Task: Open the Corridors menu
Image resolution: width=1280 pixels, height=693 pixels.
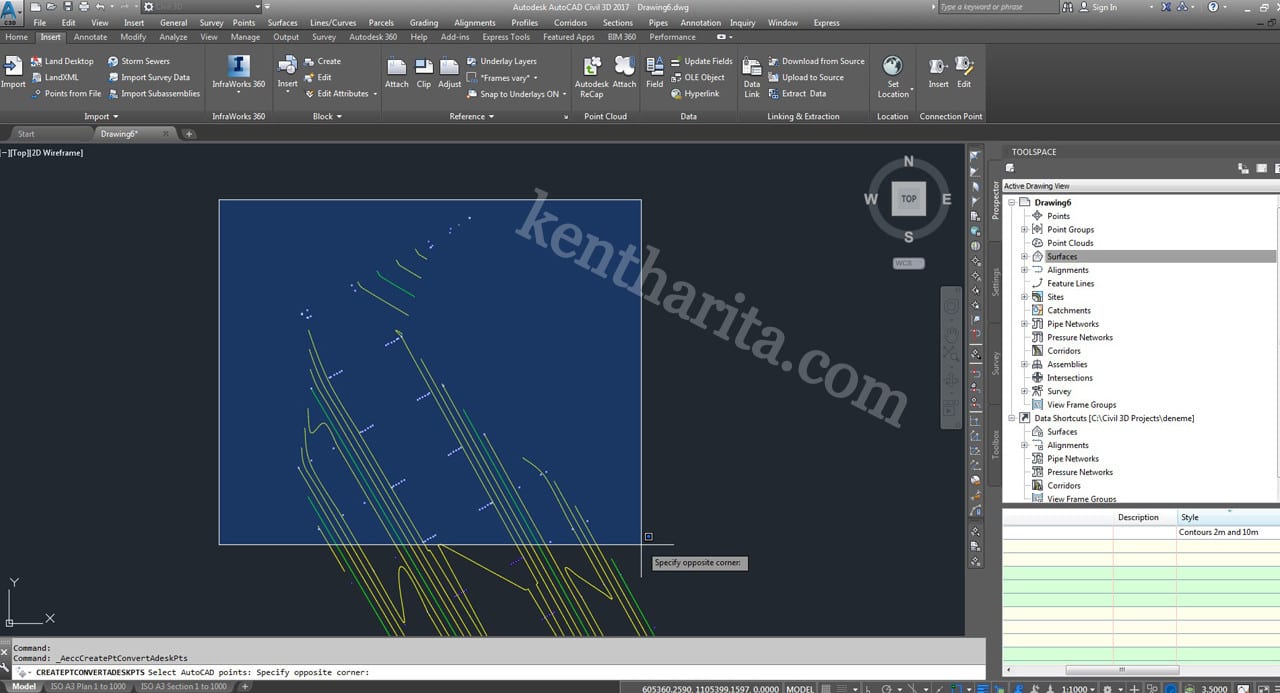Action: click(570, 22)
